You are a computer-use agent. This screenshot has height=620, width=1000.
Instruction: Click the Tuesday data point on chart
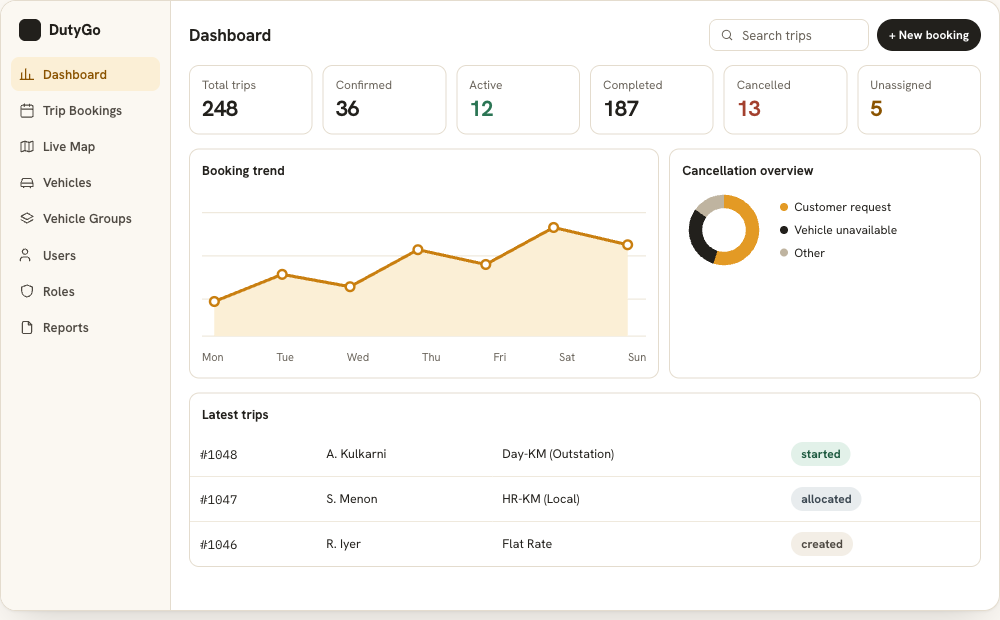coord(282,274)
